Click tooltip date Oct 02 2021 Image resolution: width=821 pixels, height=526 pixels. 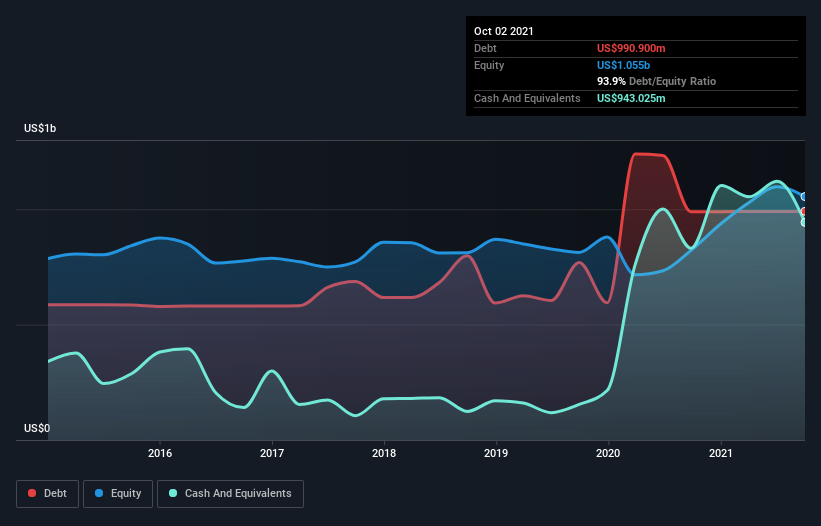(x=504, y=31)
